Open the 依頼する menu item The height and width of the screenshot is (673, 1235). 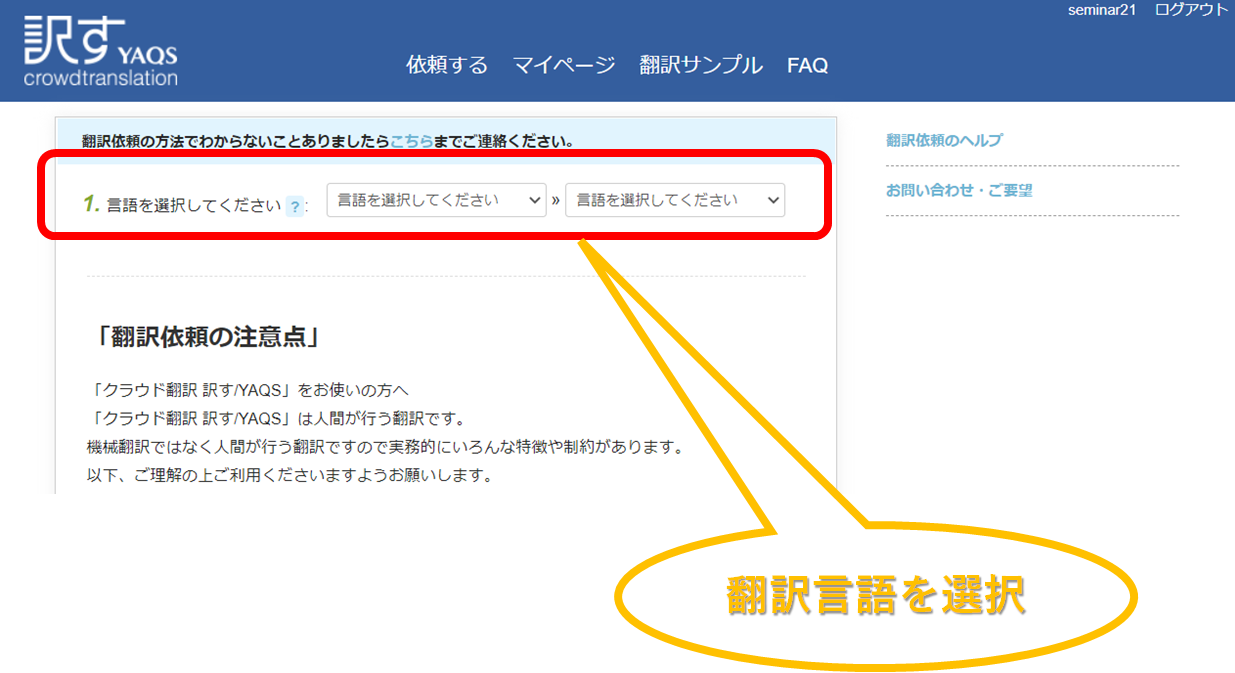(447, 65)
